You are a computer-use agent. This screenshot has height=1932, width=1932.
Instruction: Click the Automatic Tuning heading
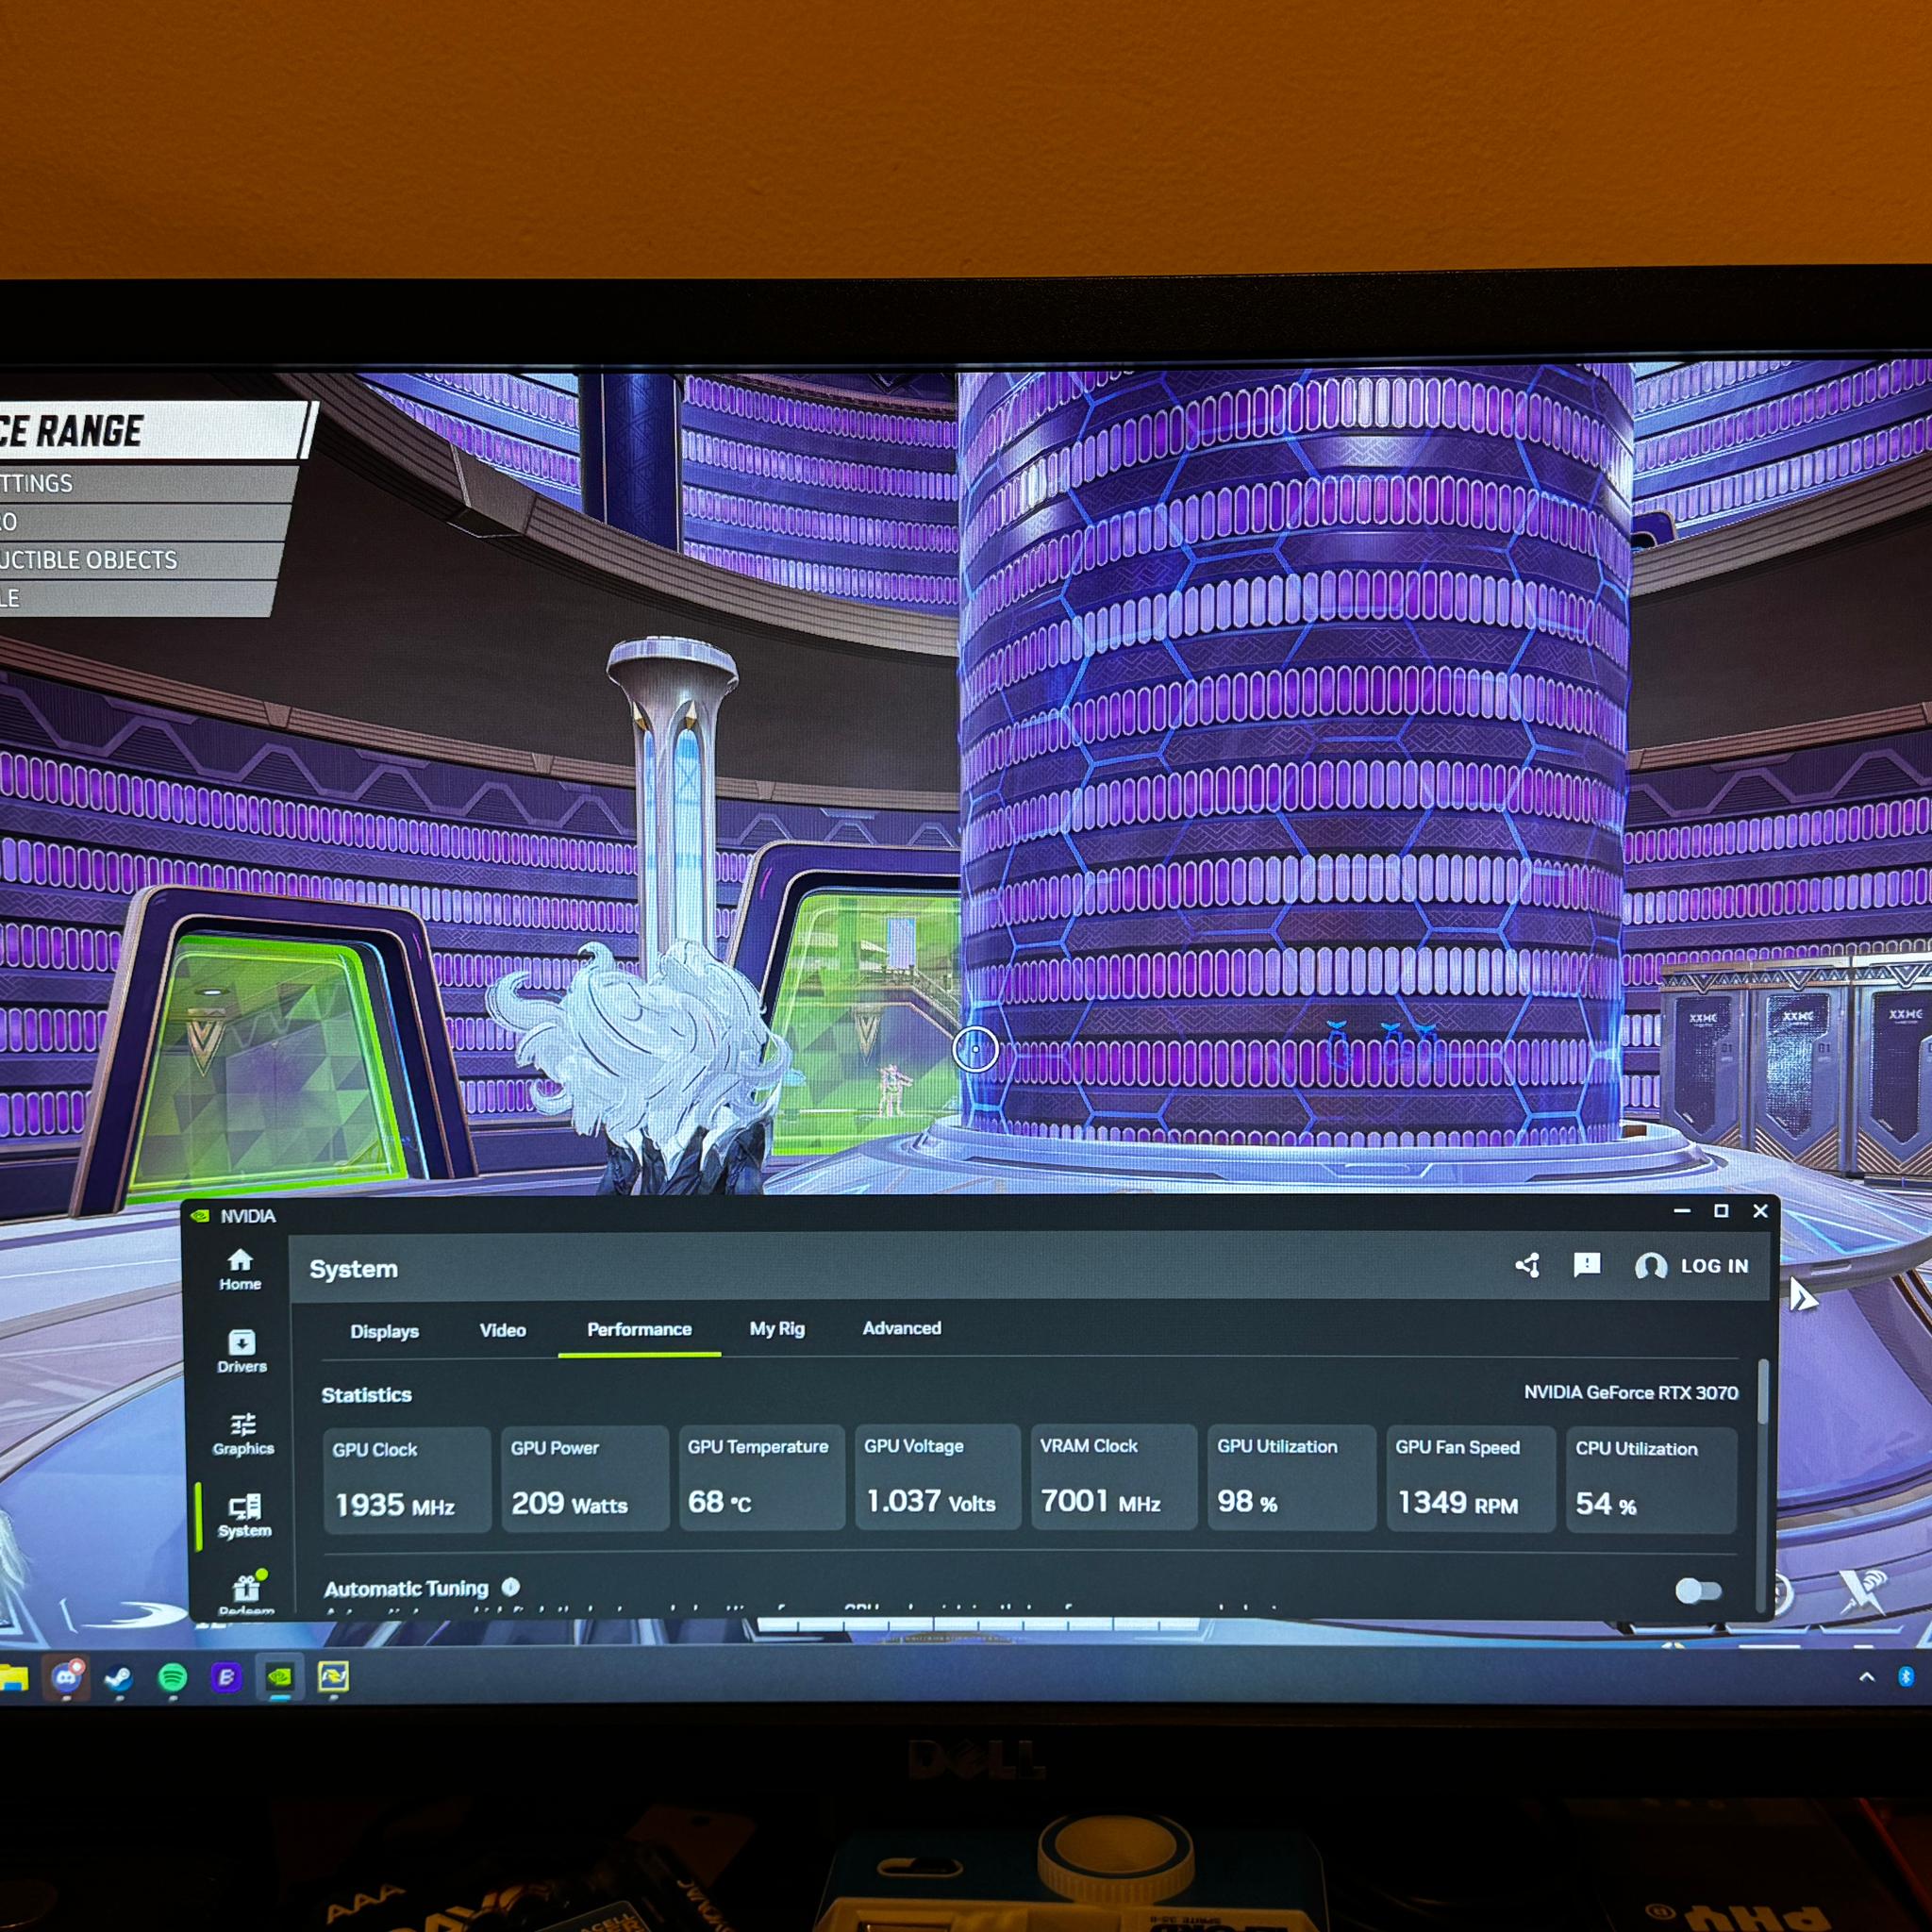tap(406, 1588)
